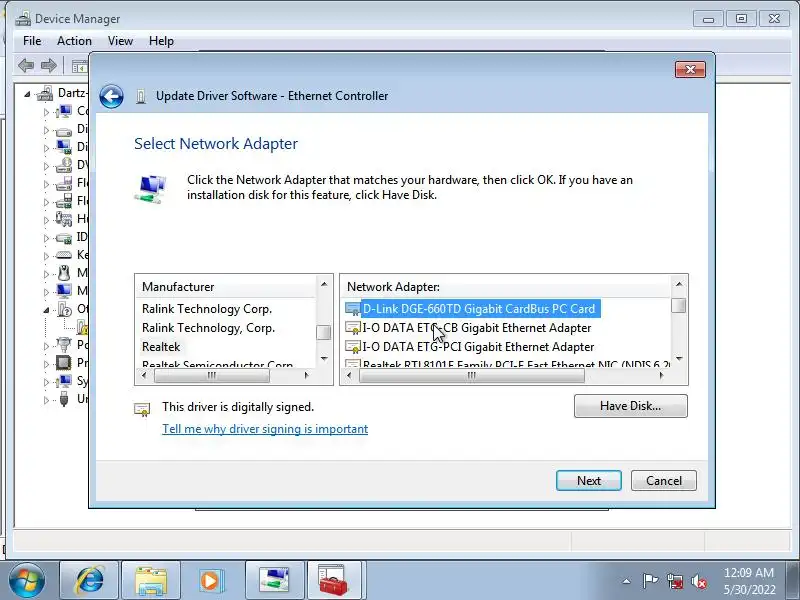Click the network computers taskbar icon
The image size is (800, 600).
[274, 581]
